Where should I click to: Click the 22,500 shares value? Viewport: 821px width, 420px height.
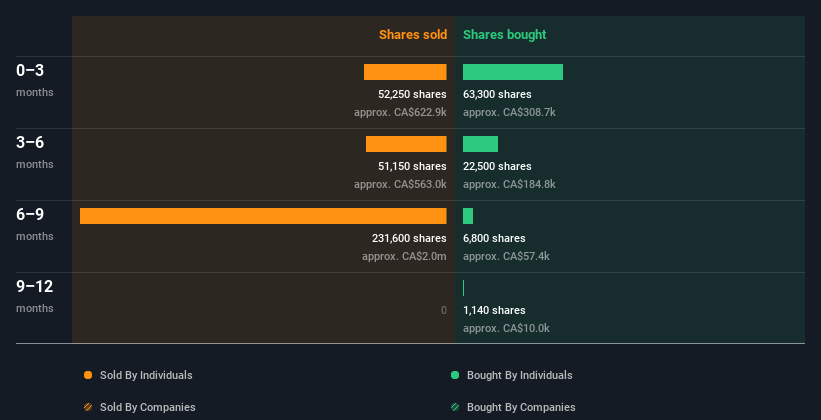pos(497,166)
